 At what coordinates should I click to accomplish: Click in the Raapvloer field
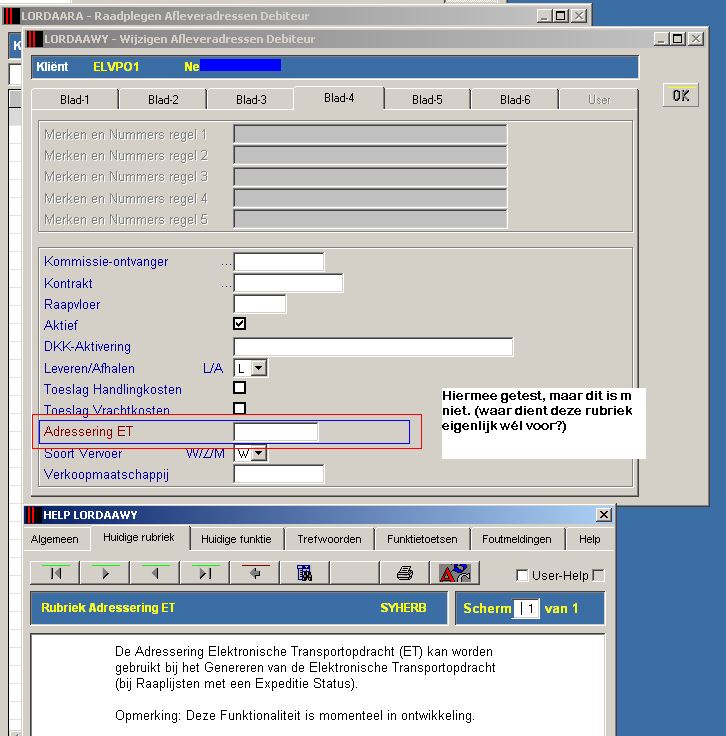(x=260, y=304)
